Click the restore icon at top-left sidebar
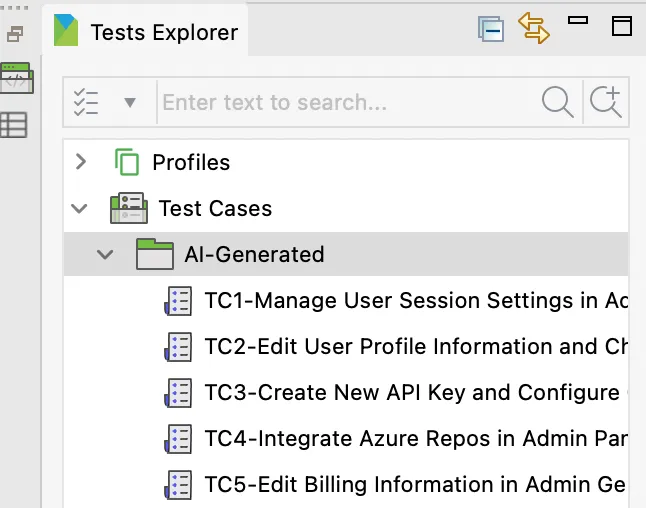This screenshot has width=646, height=508. (15, 34)
